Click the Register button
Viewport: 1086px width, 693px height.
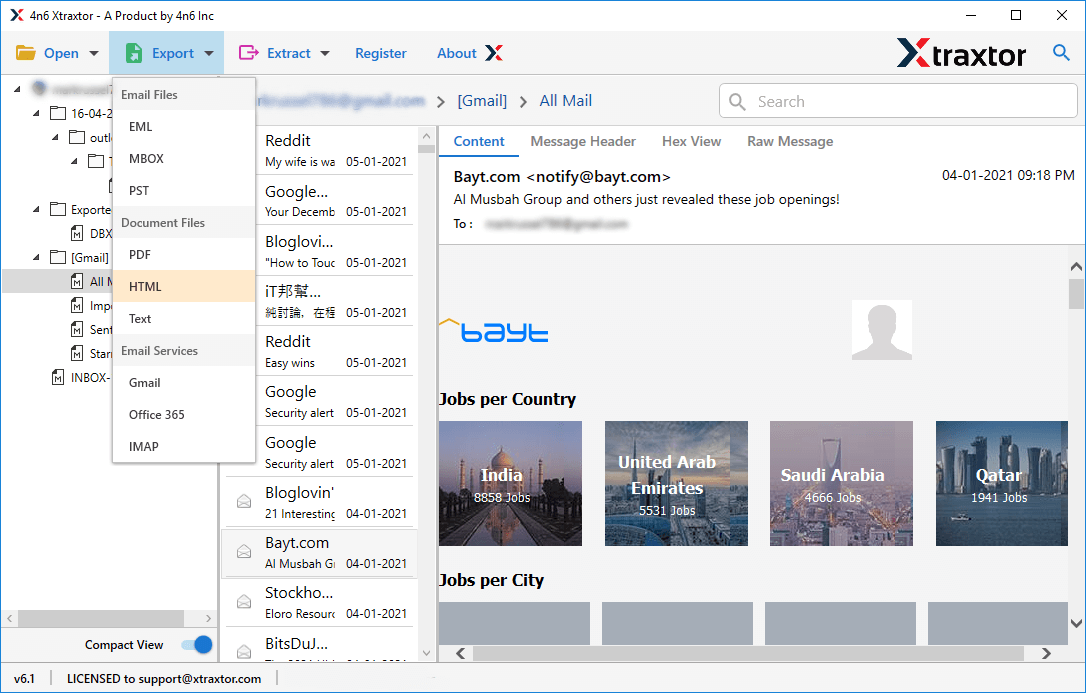coord(381,53)
